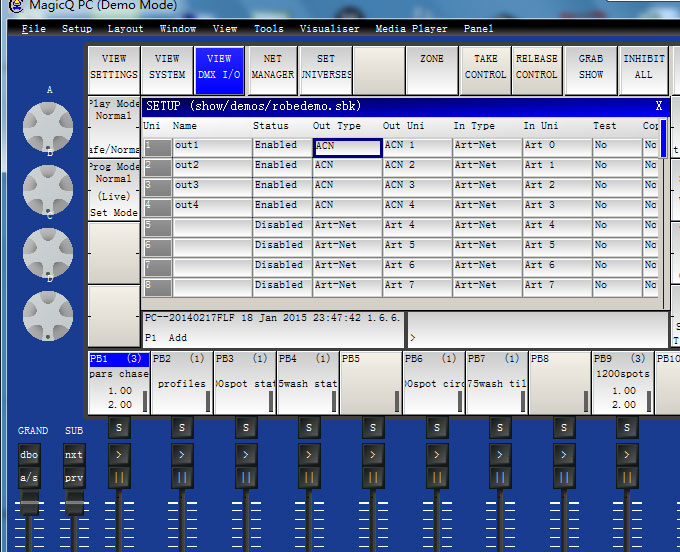Select empty playback PB5
The width and height of the screenshot is (680, 552).
tap(371, 382)
